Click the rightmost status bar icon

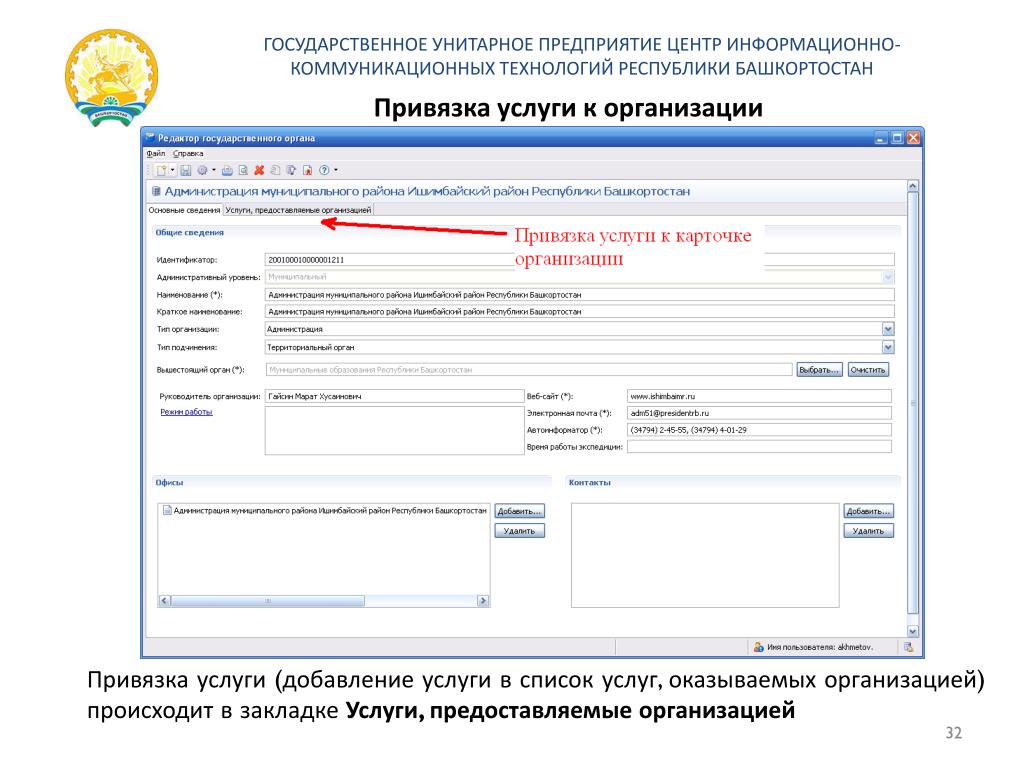coord(908,647)
